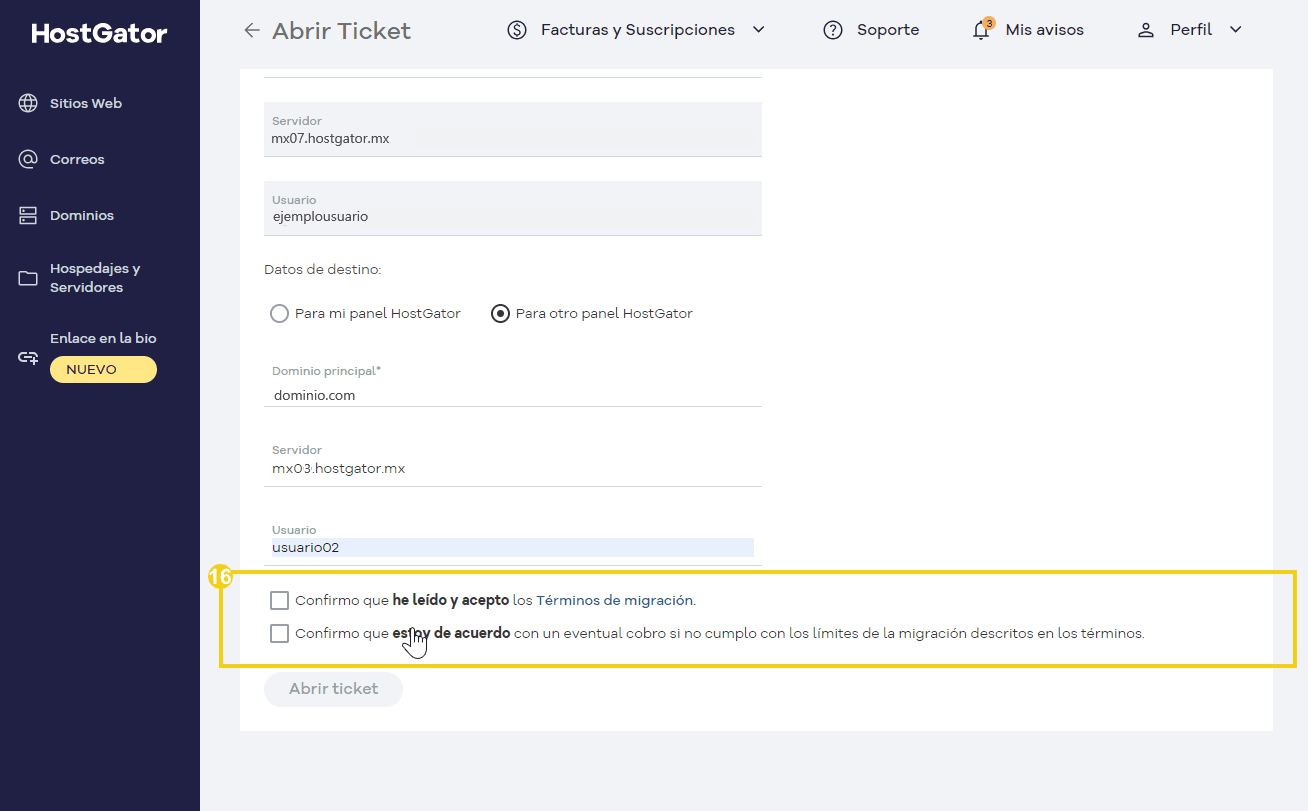Image resolution: width=1308 pixels, height=811 pixels.
Task: Click the Perfil user icon
Action: click(1146, 30)
